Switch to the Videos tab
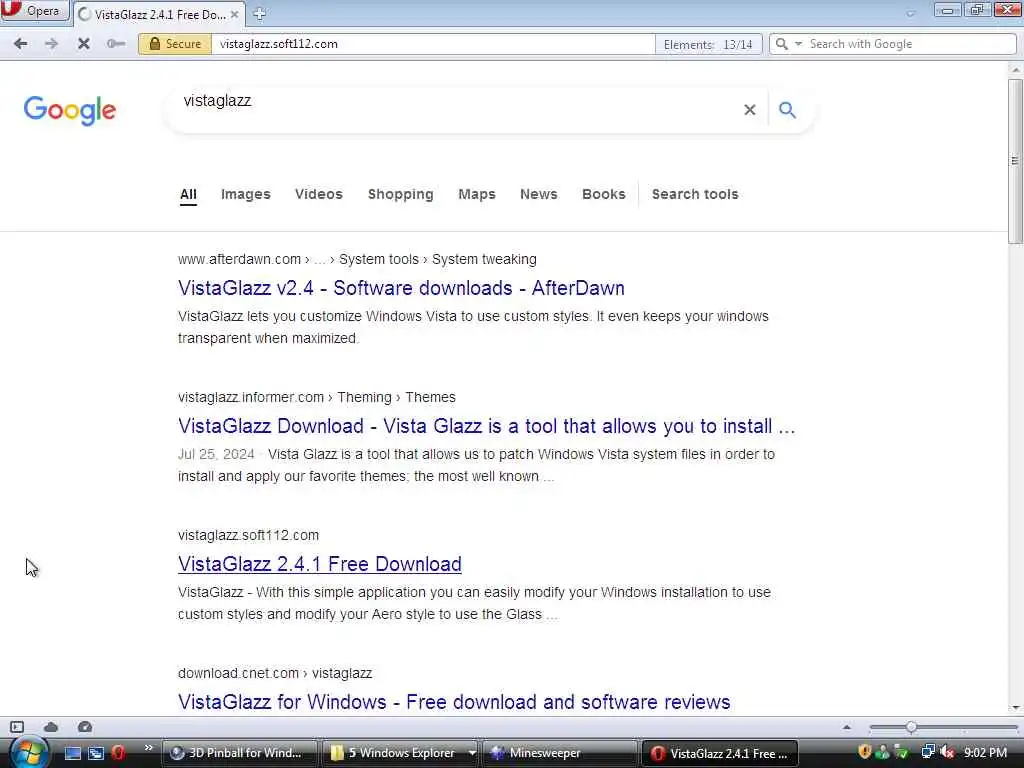 [x=319, y=195]
